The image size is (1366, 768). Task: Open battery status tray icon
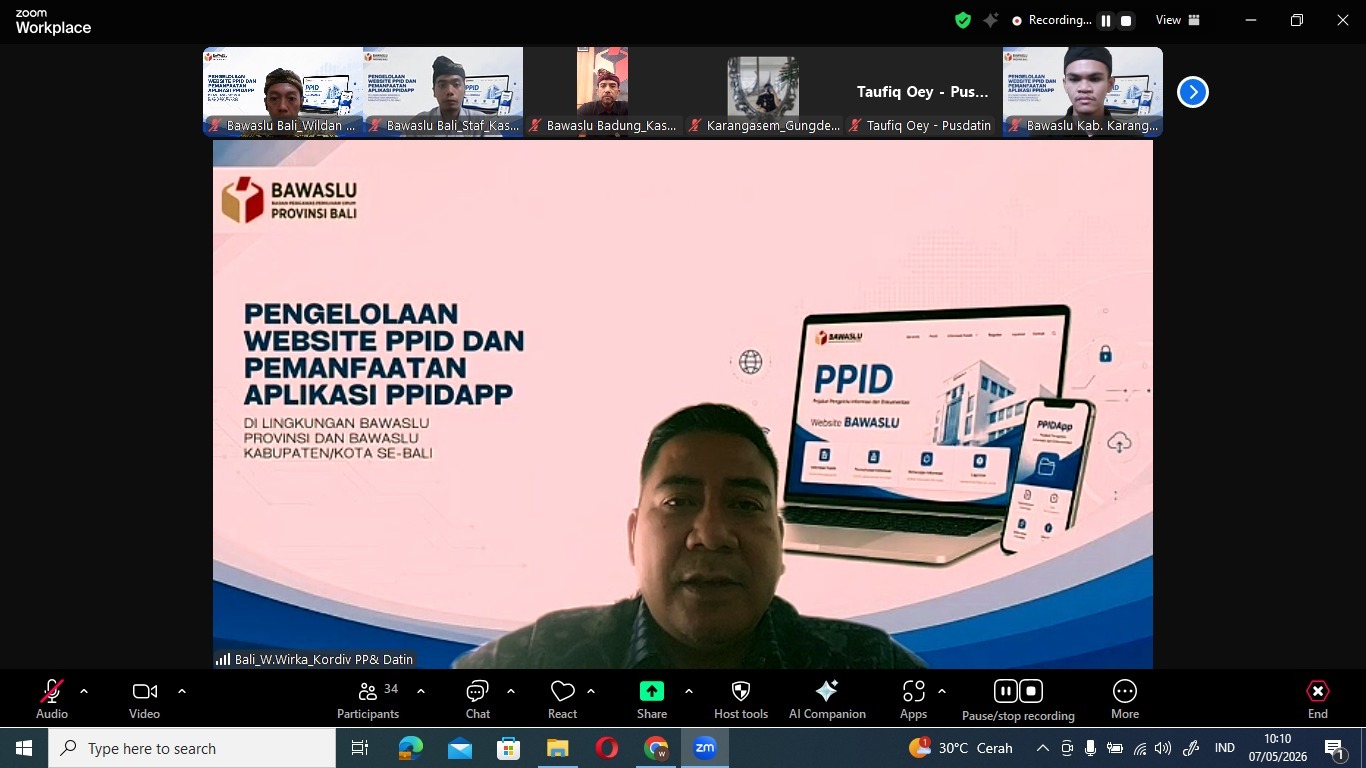[x=1114, y=748]
